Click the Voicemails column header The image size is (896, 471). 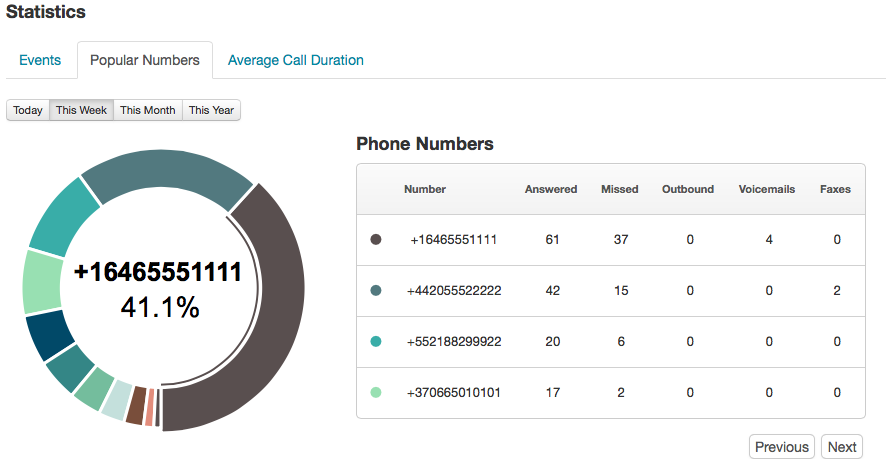tap(767, 189)
